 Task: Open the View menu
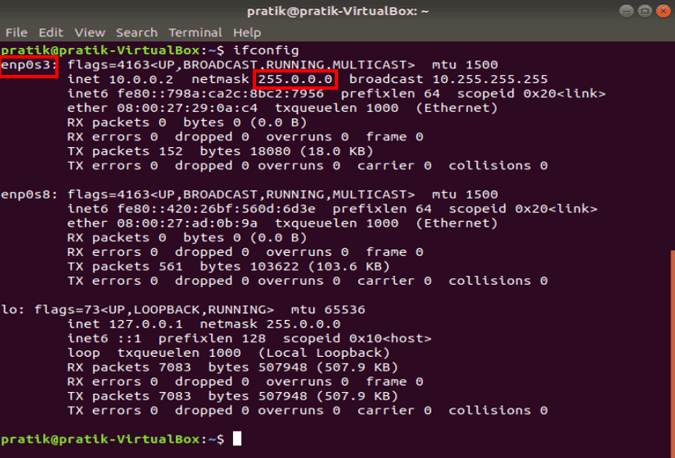90,33
